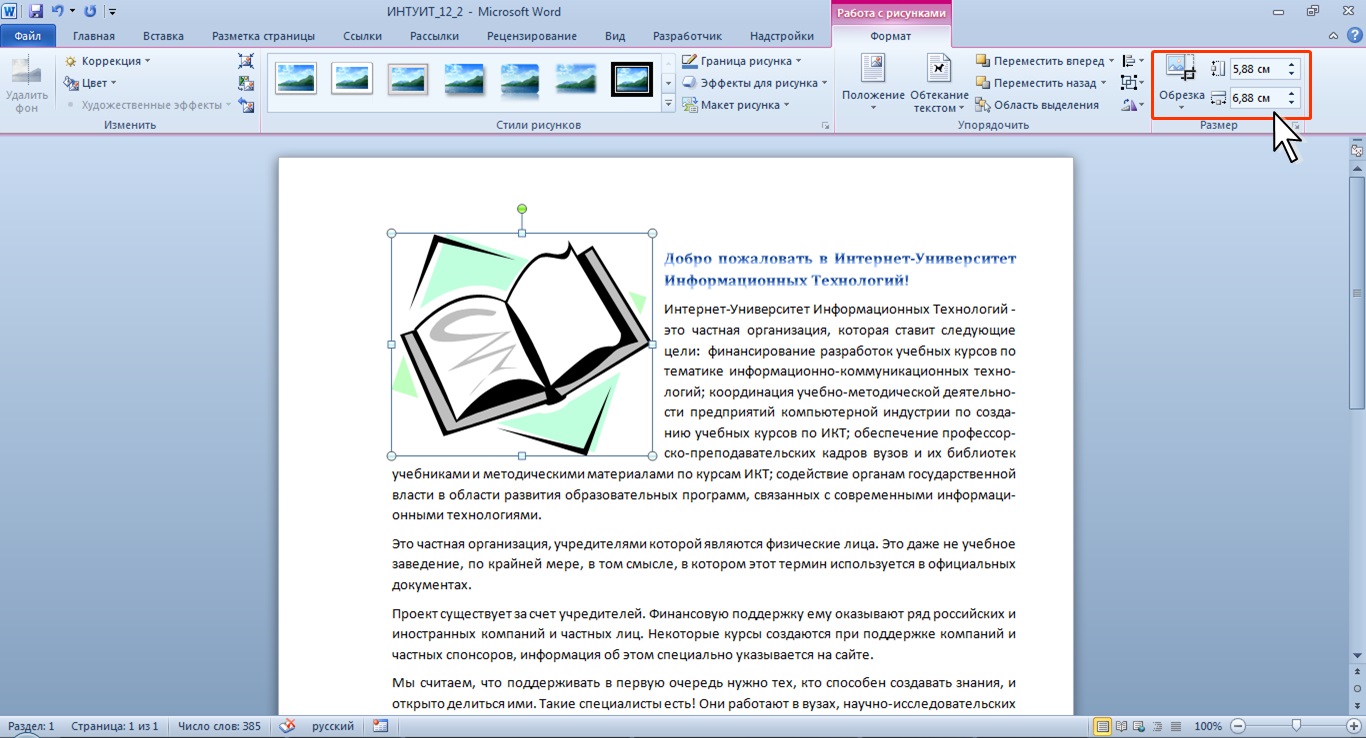Open the Rotate objects dropdown icon
Image resolution: width=1366 pixels, height=738 pixels.
[1133, 105]
